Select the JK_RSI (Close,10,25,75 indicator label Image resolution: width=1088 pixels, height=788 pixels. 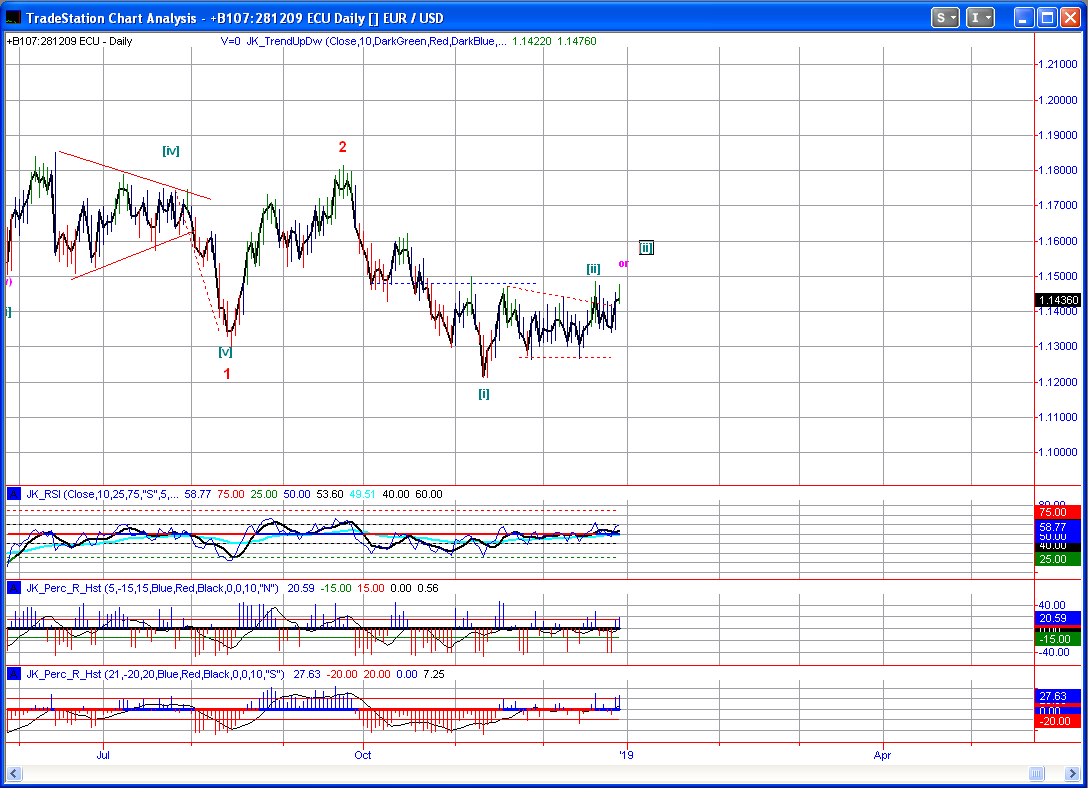coord(102,494)
